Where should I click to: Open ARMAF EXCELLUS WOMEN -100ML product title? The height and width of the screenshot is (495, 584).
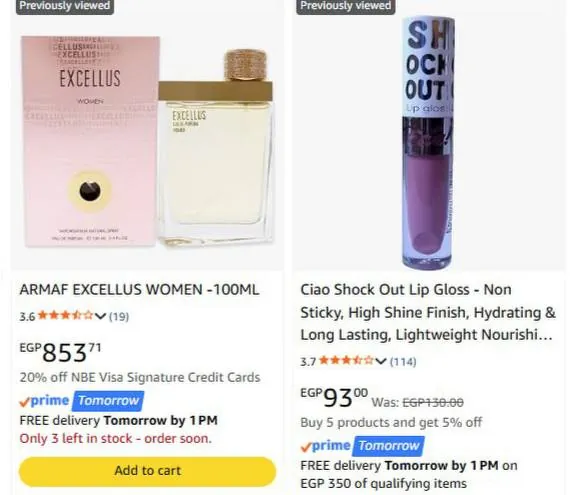pos(139,289)
